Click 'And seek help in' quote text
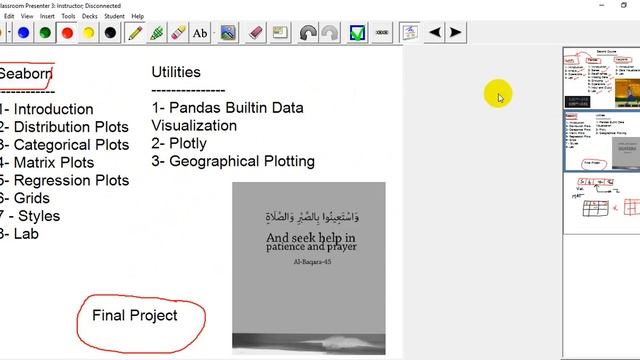This screenshot has width=640, height=360. point(311,238)
